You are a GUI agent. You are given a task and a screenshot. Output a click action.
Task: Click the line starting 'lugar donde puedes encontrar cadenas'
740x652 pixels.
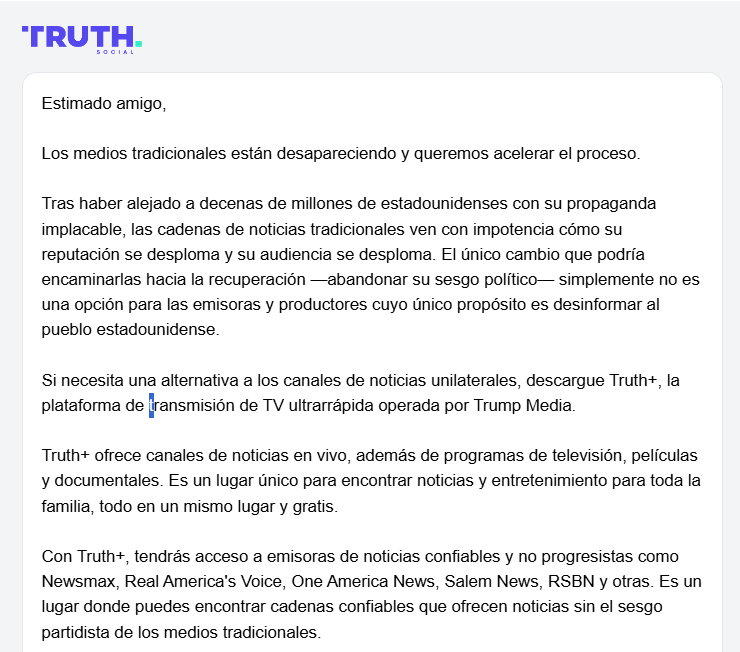click(352, 607)
